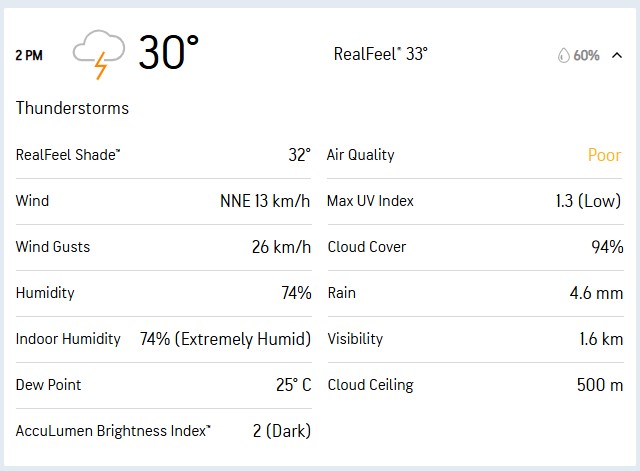Viewport: 640px width, 471px height.
Task: Collapse the 2 PM hourly details chevron
Action: point(617,55)
